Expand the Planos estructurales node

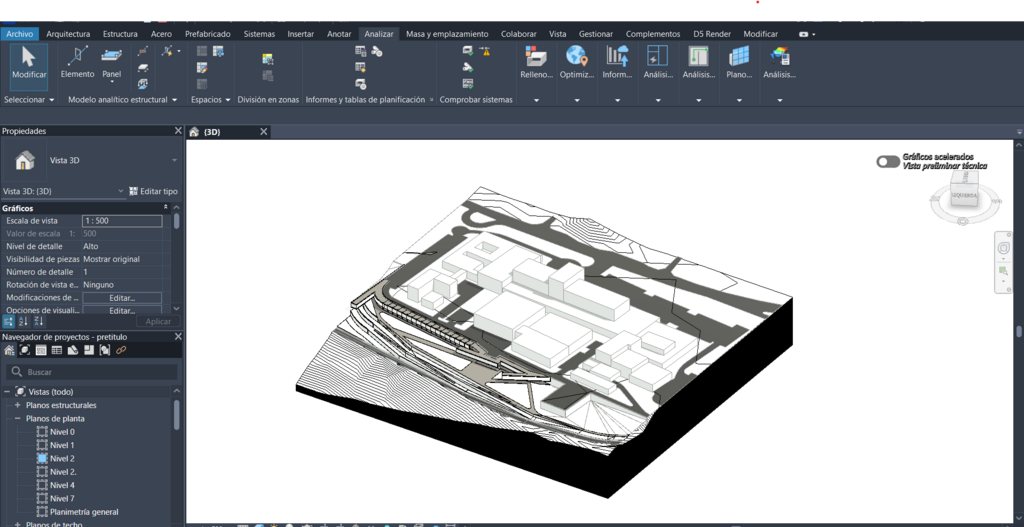[x=17, y=405]
